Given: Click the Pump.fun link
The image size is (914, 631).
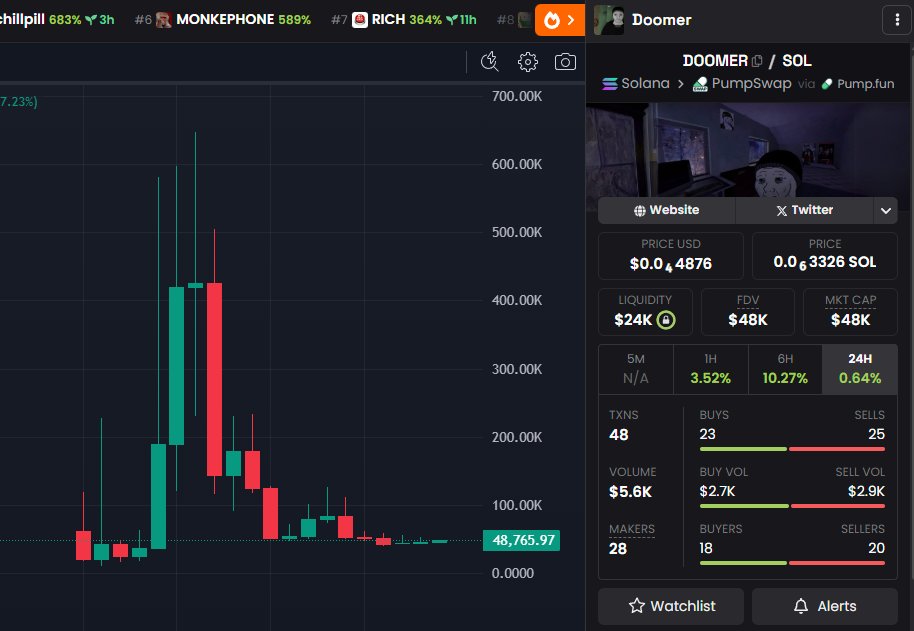Looking at the screenshot, I should coord(857,84).
